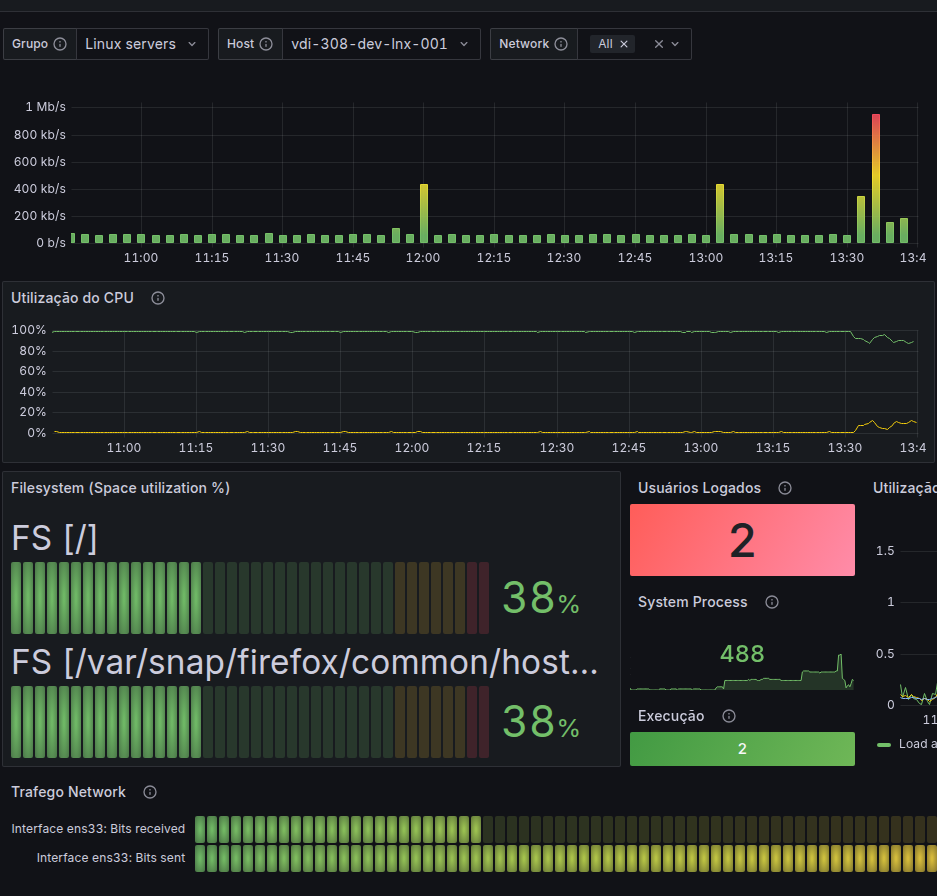Click the Utilização do CPU panel title
The width and height of the screenshot is (937, 896).
[x=72, y=298]
